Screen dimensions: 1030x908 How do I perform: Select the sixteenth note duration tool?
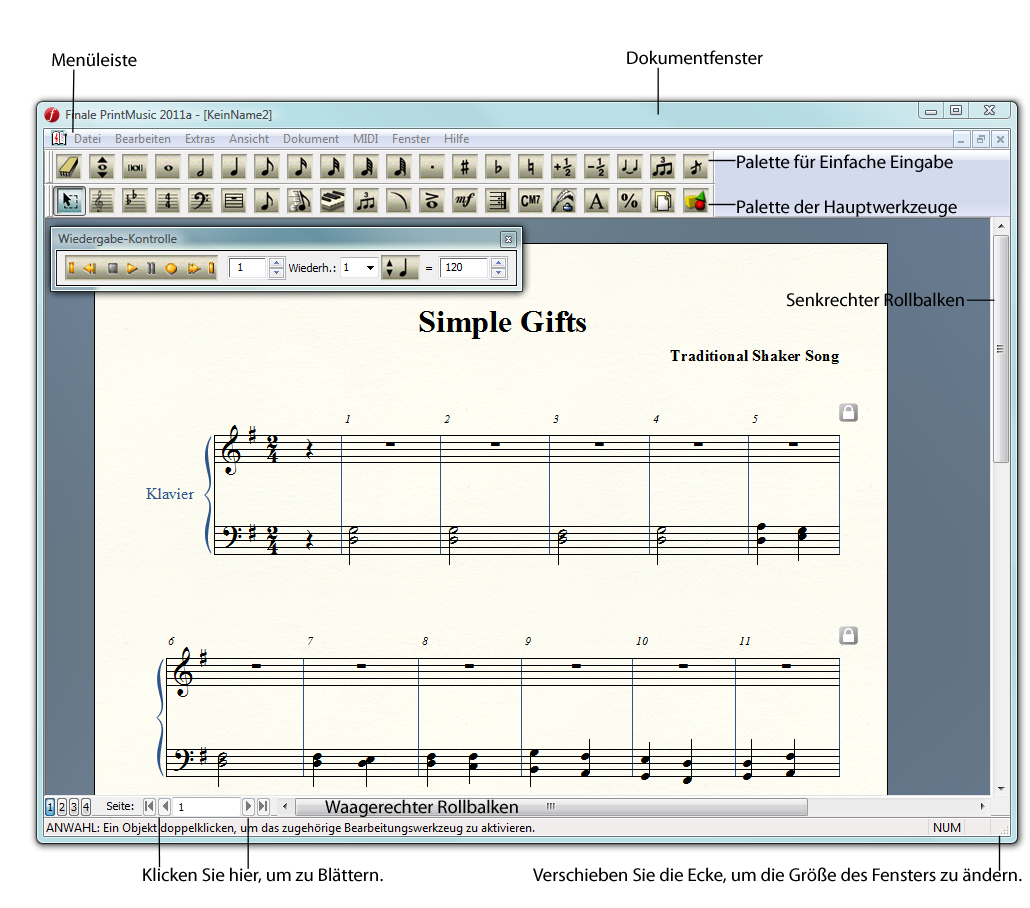pyautogui.click(x=300, y=168)
